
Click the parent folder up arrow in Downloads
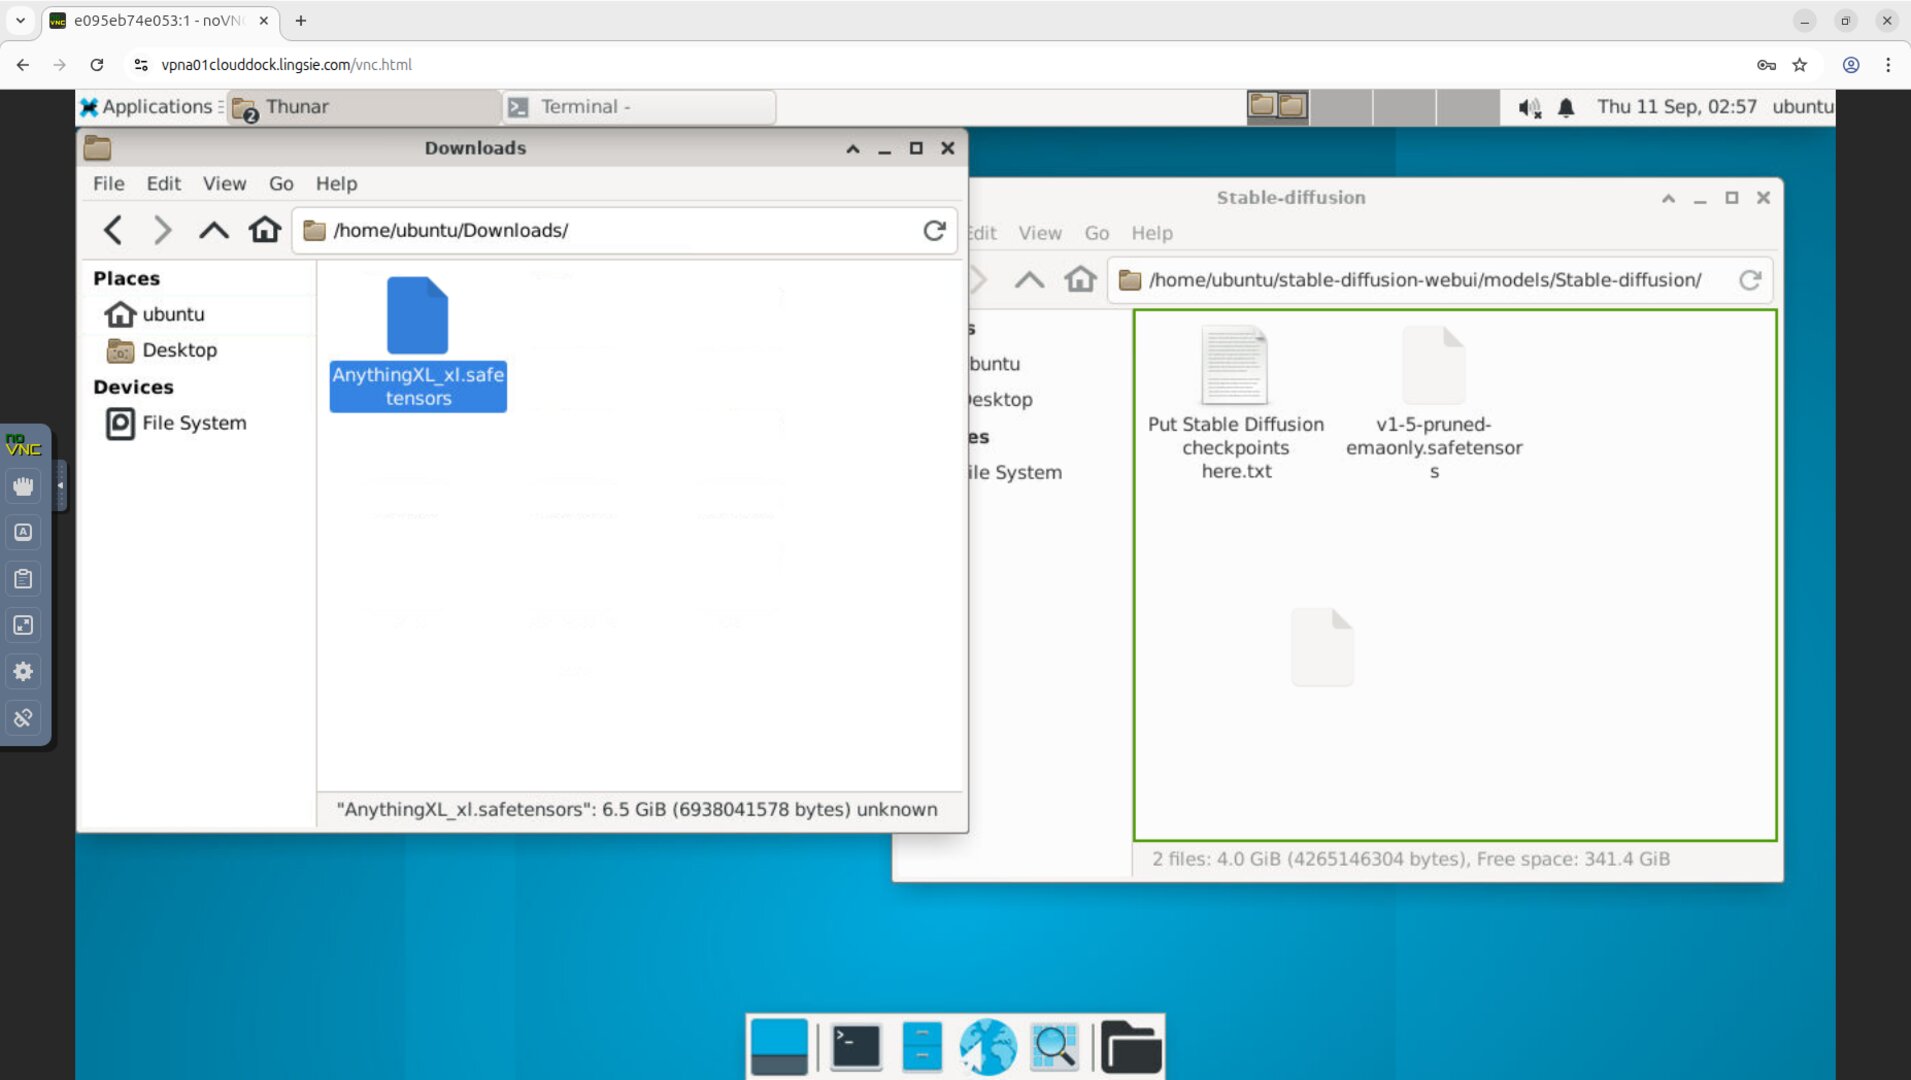tap(213, 230)
